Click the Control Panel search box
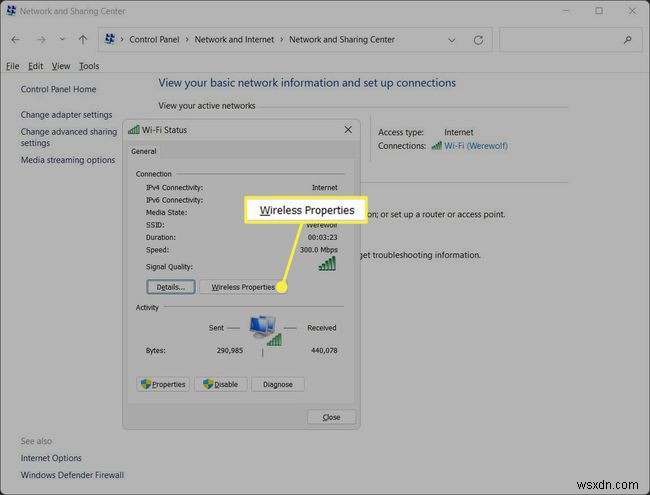The height and width of the screenshot is (495, 650). coord(565,40)
